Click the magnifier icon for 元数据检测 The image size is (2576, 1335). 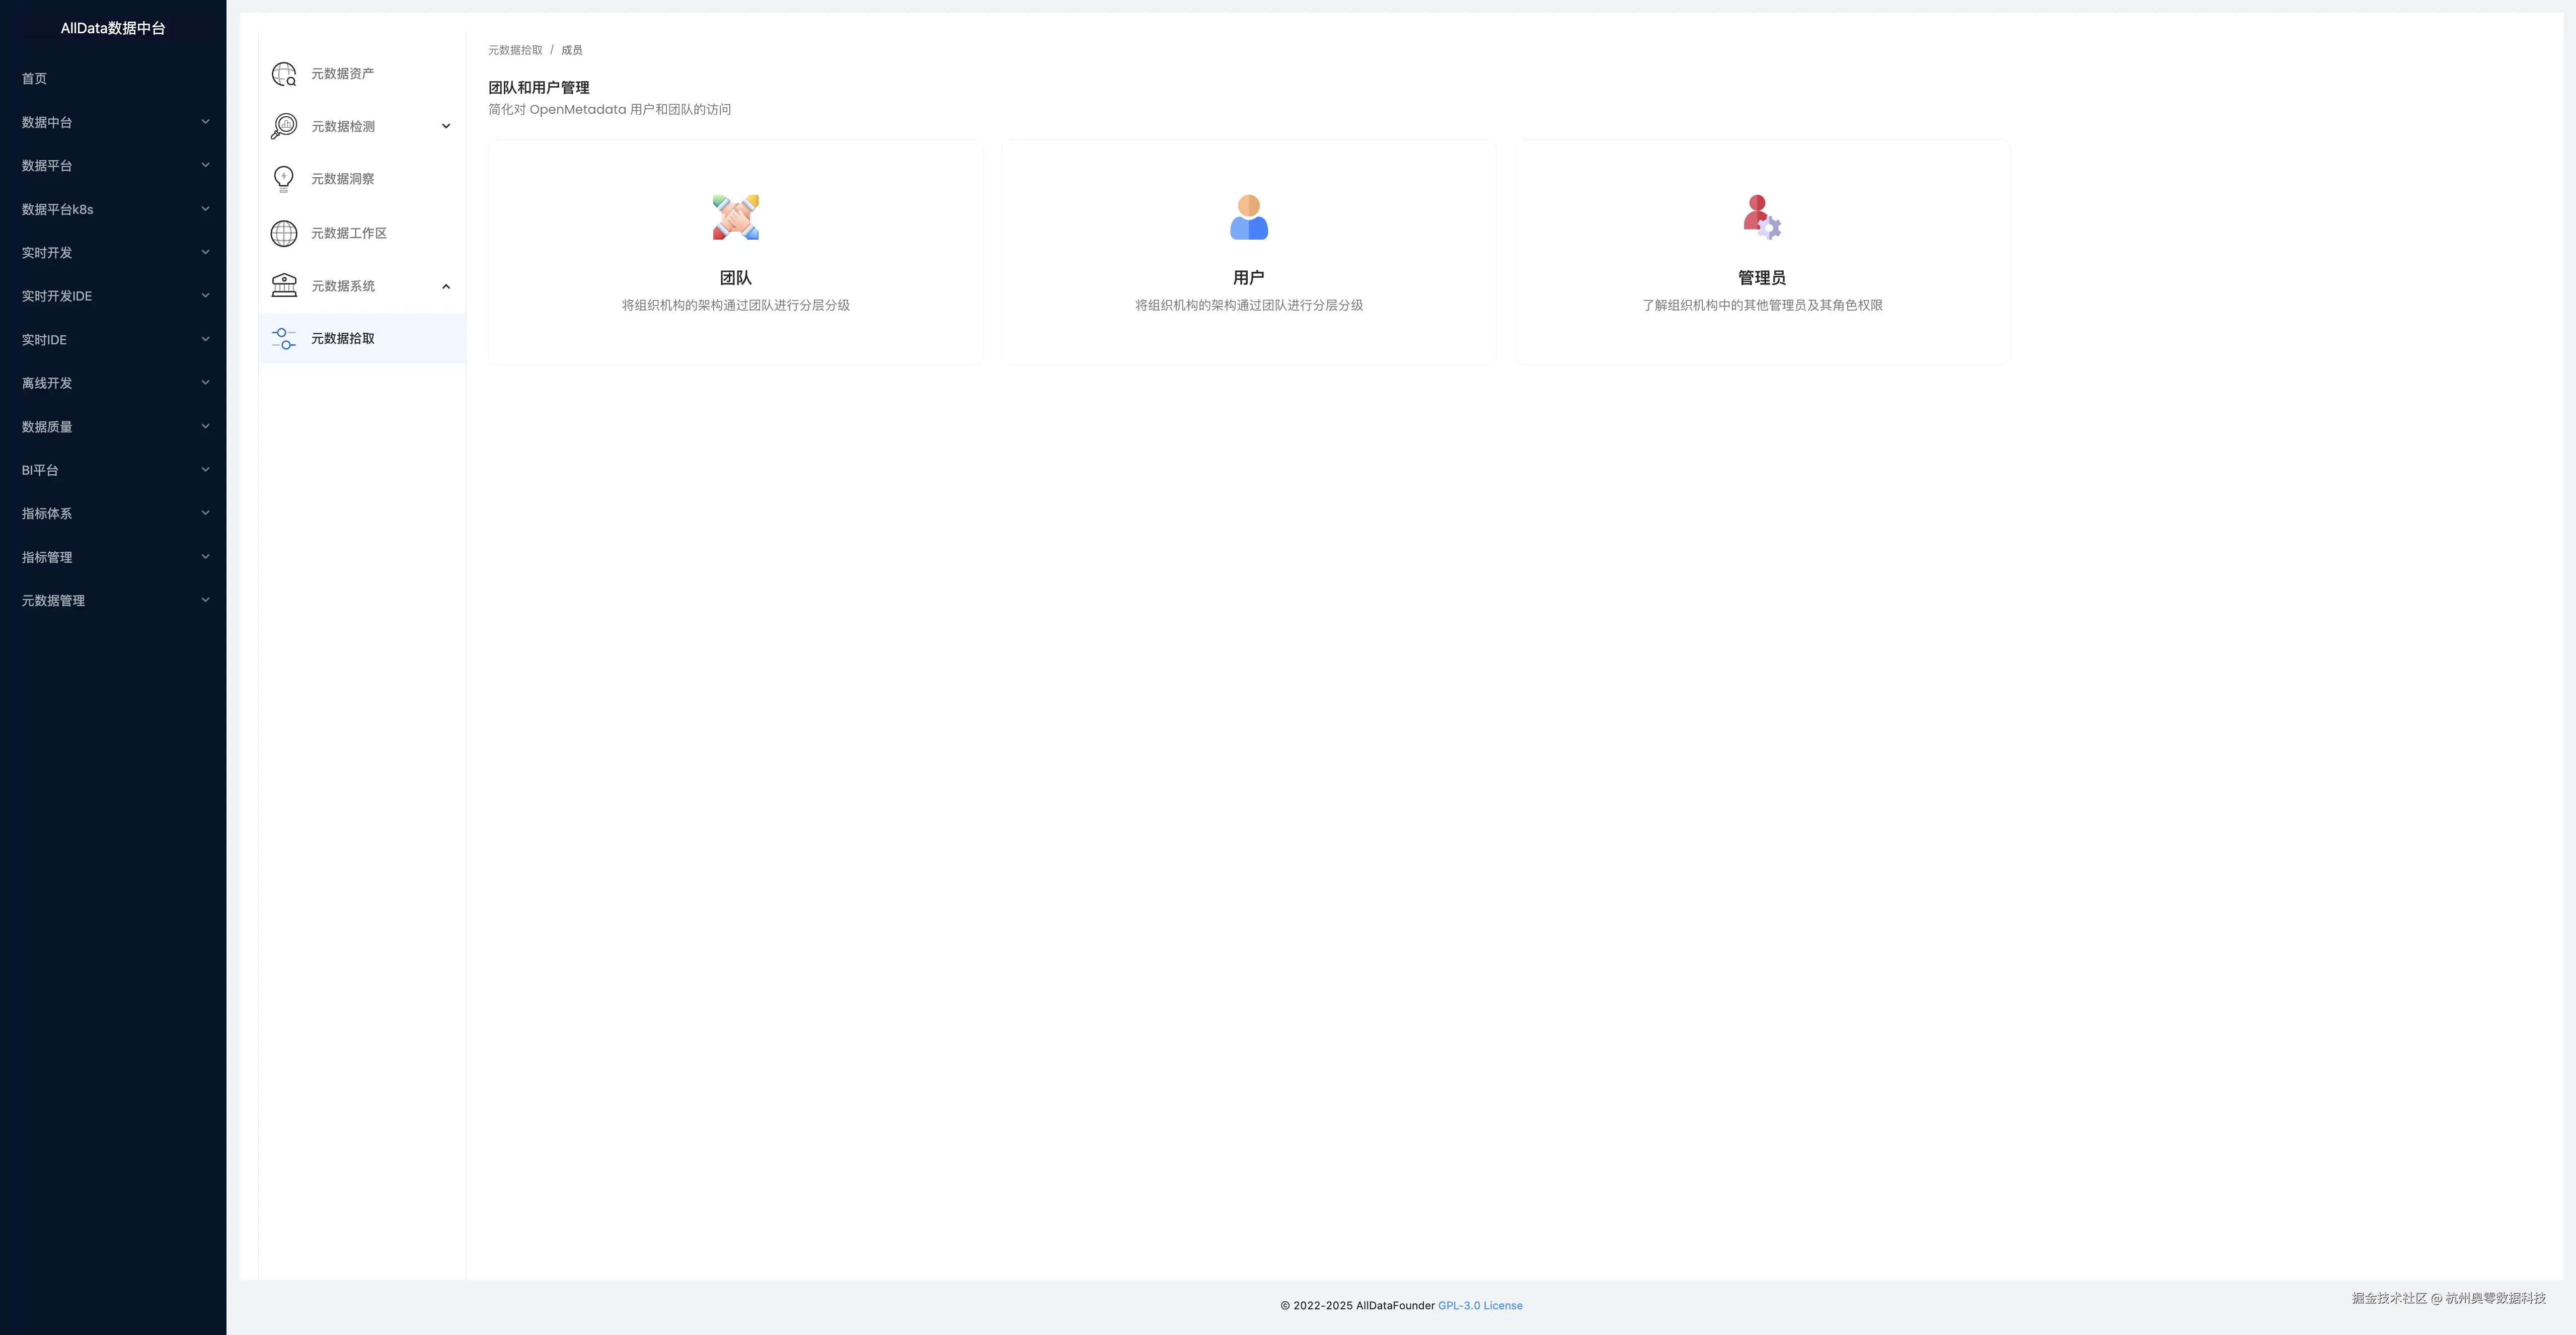pyautogui.click(x=284, y=126)
